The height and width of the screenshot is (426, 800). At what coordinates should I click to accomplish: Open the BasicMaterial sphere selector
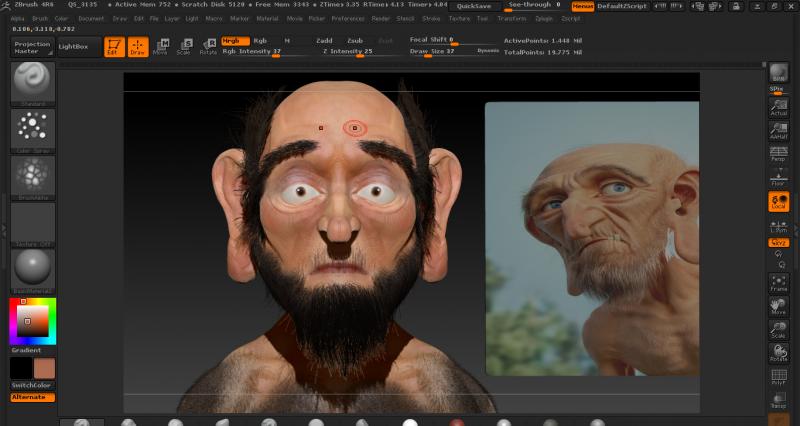tap(33, 271)
